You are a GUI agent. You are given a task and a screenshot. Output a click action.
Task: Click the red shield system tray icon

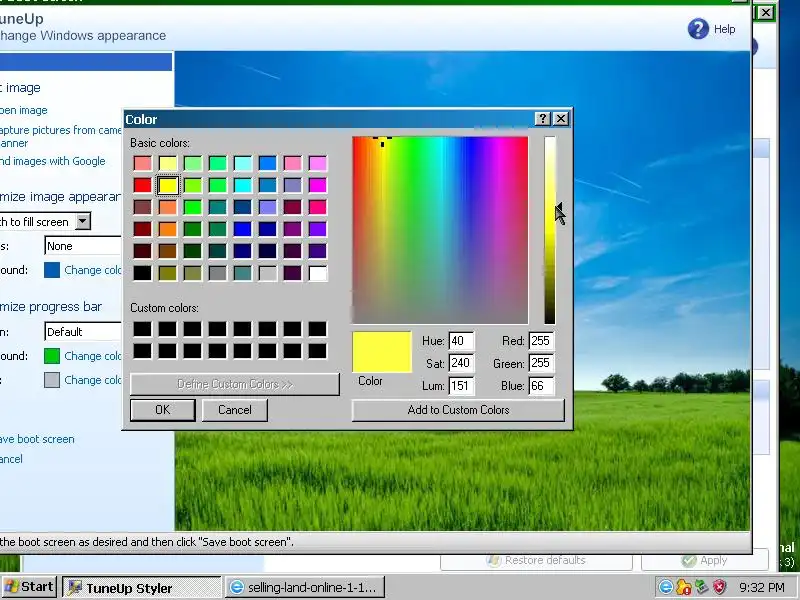719,587
